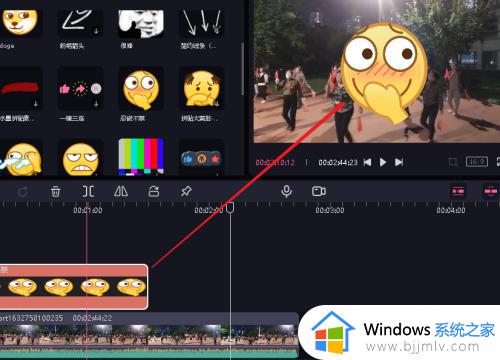
Task: Click the 00:01:00 mark on timeline ruler
Action: click(x=88, y=210)
